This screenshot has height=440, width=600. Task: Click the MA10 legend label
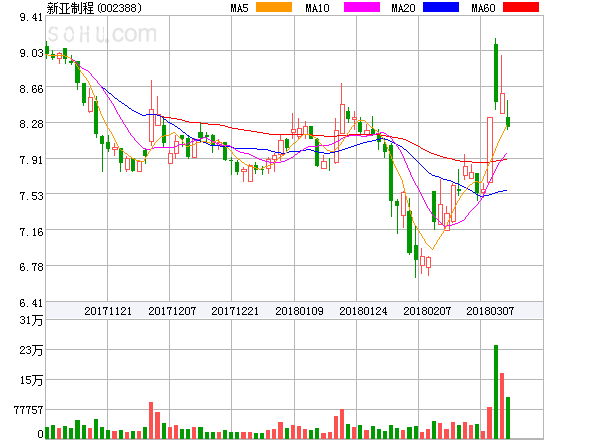coord(317,8)
